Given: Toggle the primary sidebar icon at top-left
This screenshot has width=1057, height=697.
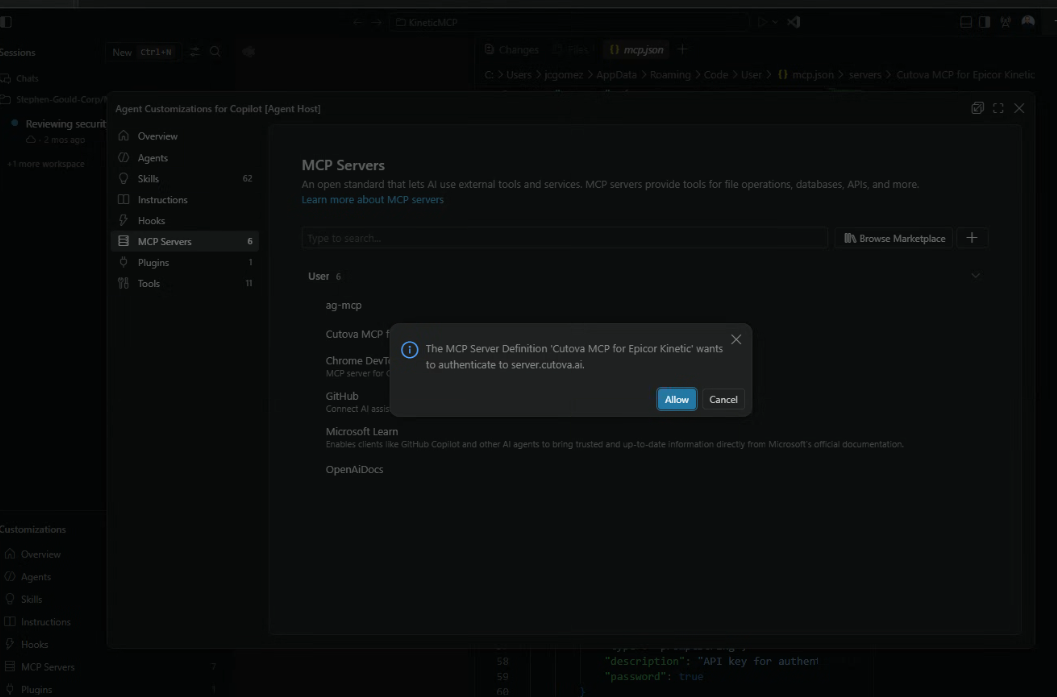Looking at the screenshot, I should 6,22.
